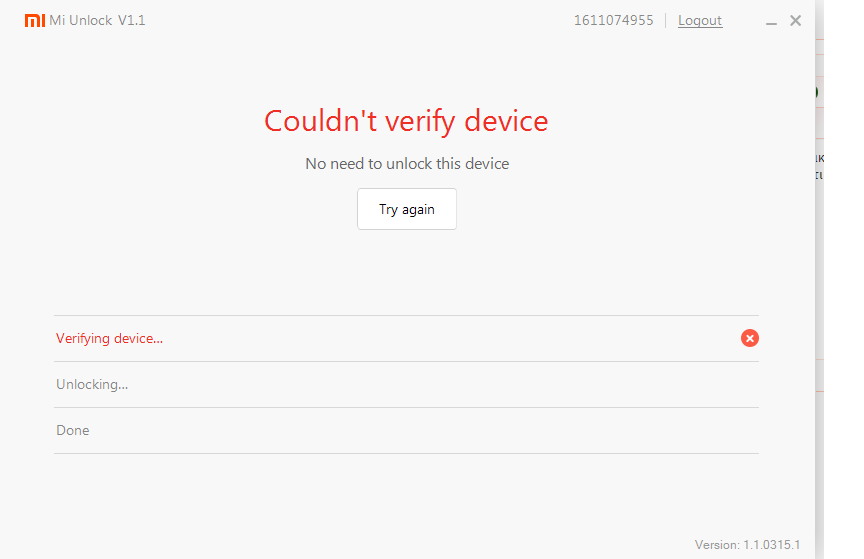Screen dimensions: 864x559
Task: Close the Mi Unlock window
Action: pos(795,20)
